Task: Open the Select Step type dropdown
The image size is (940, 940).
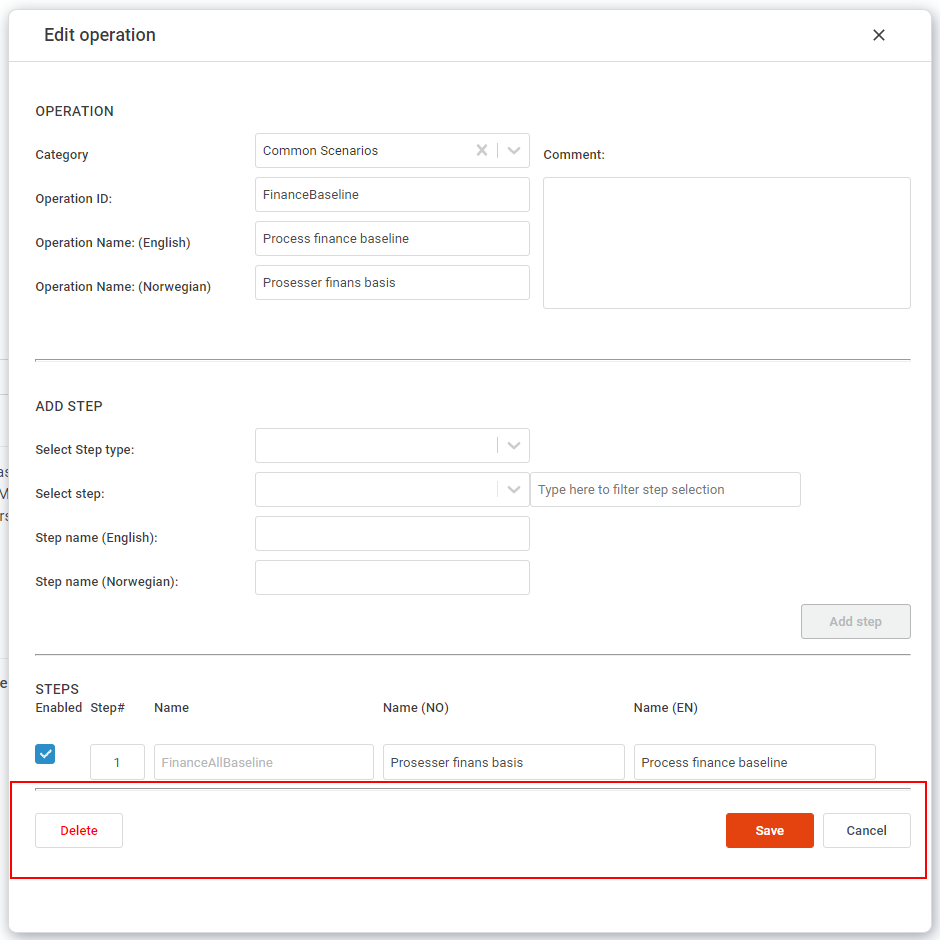Action: pyautogui.click(x=392, y=445)
